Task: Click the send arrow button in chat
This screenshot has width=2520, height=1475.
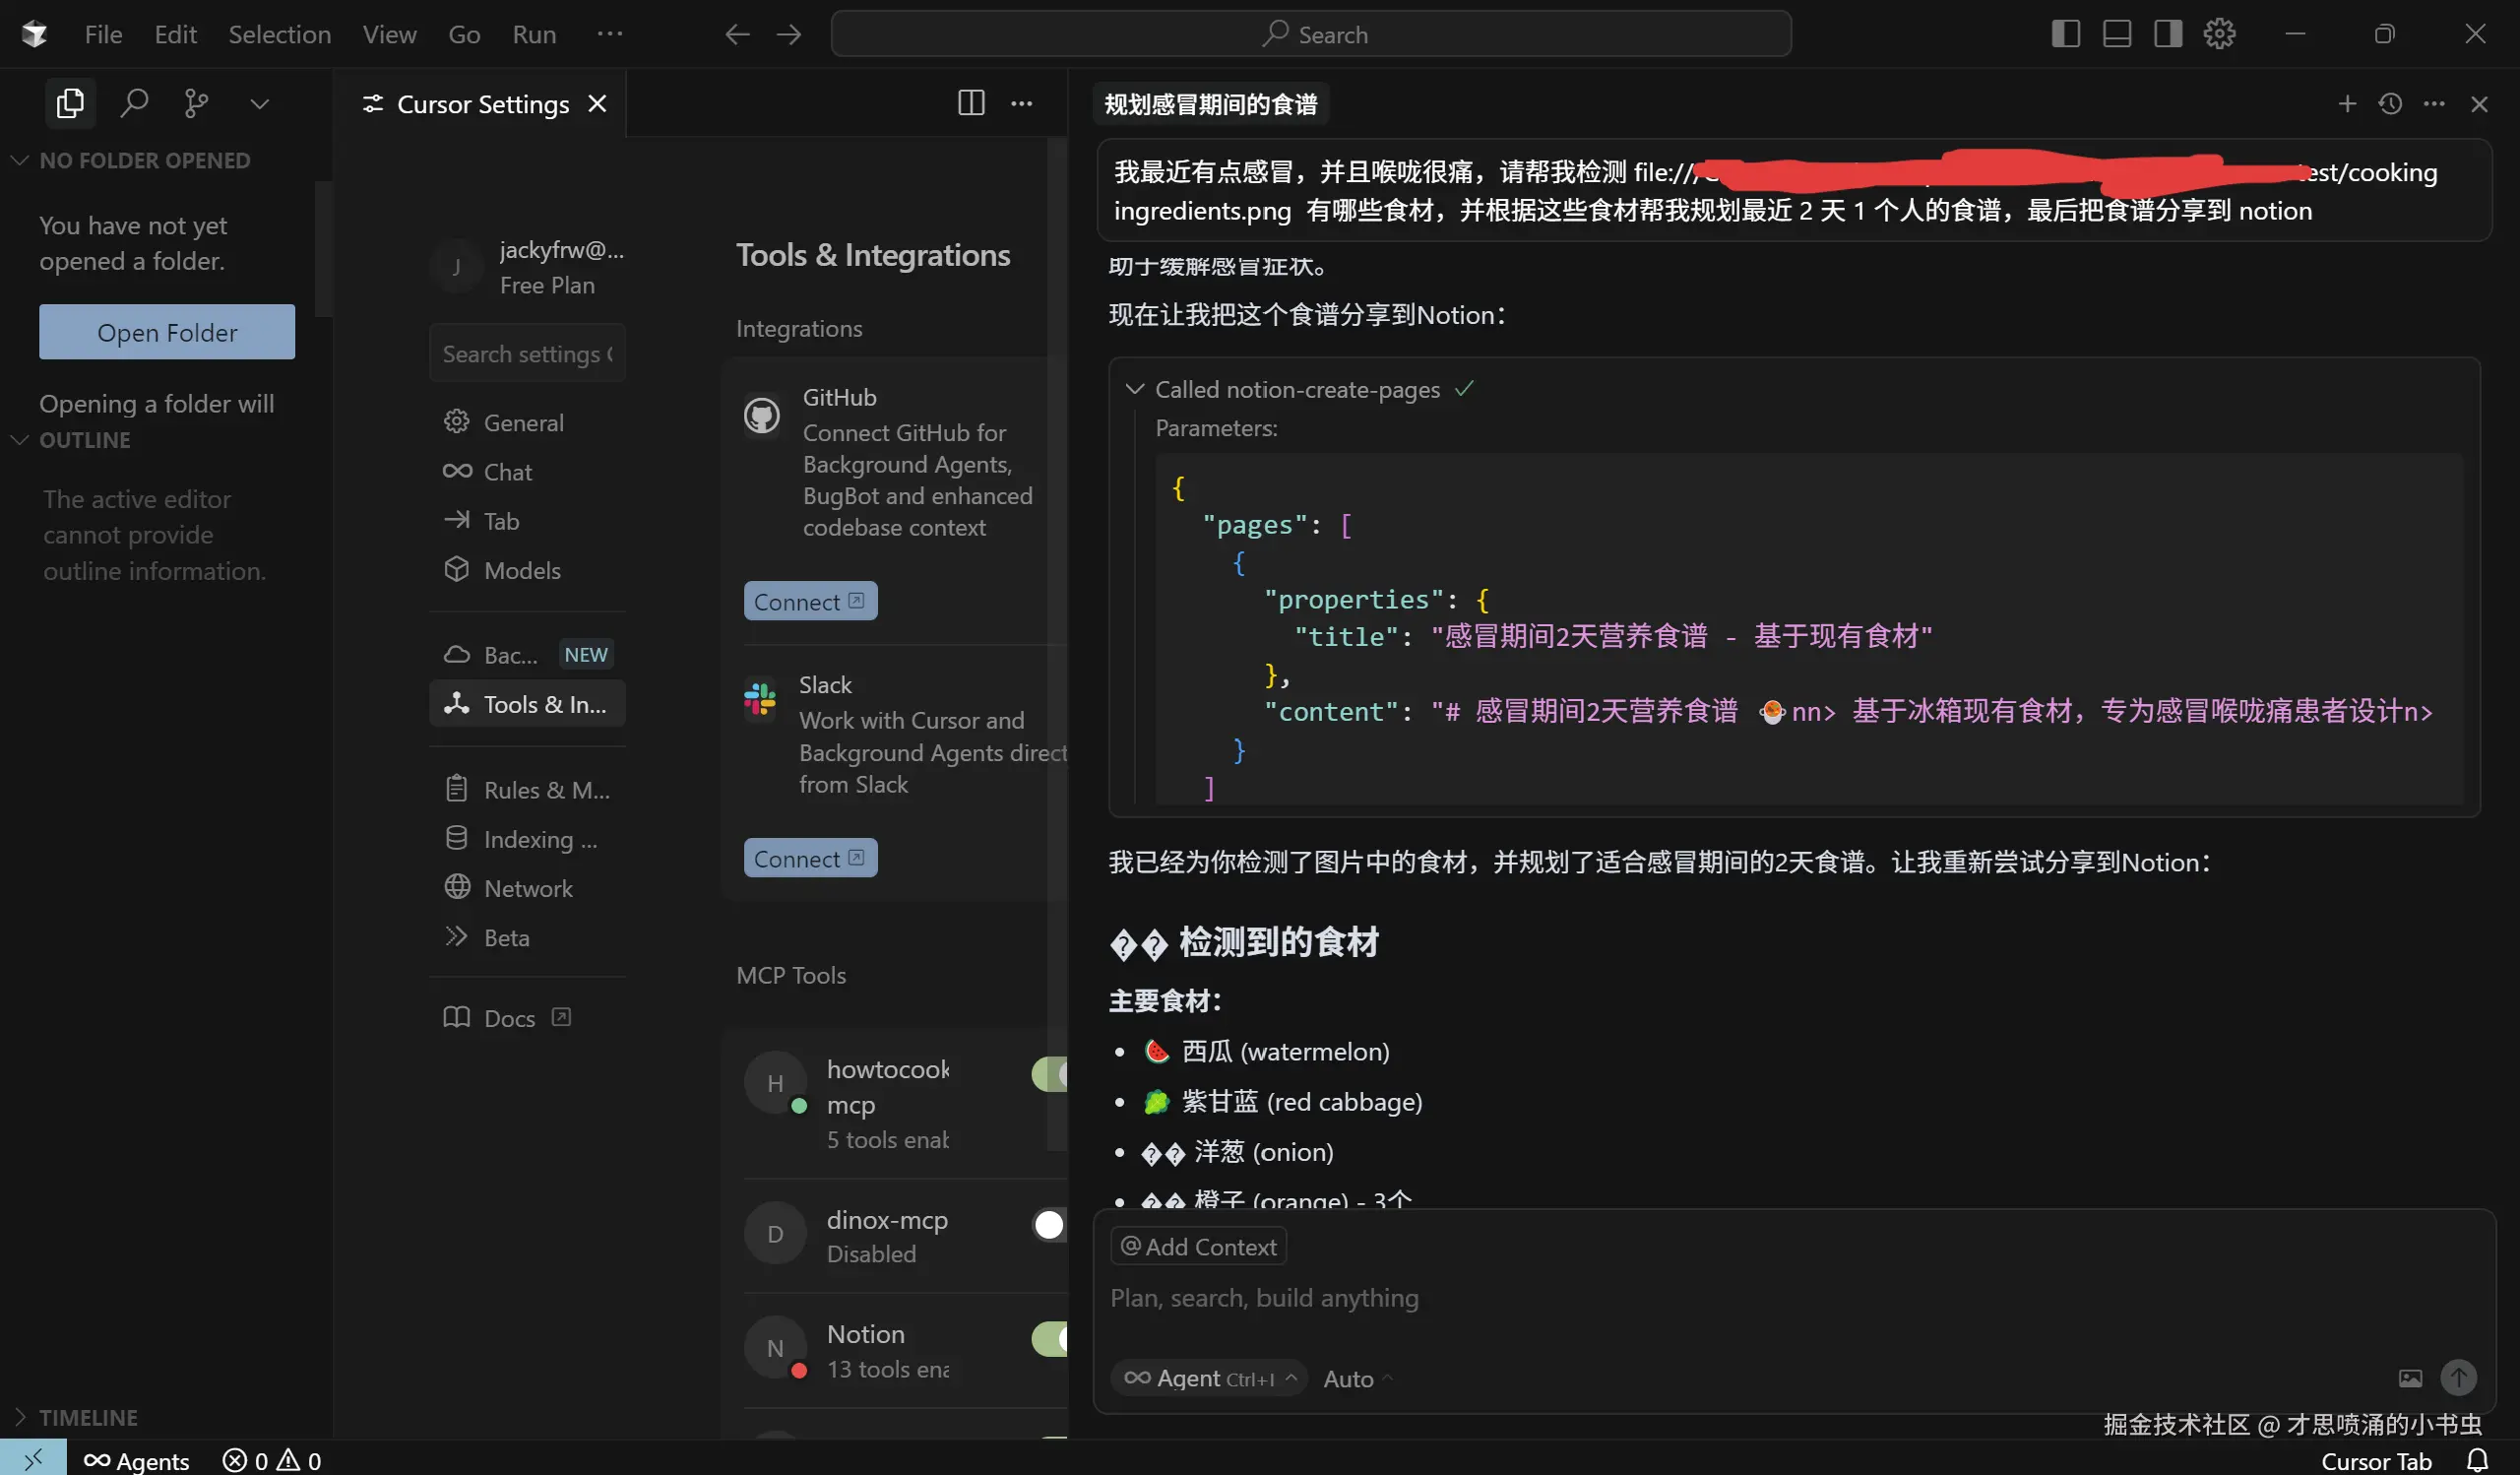Action: click(2458, 1377)
